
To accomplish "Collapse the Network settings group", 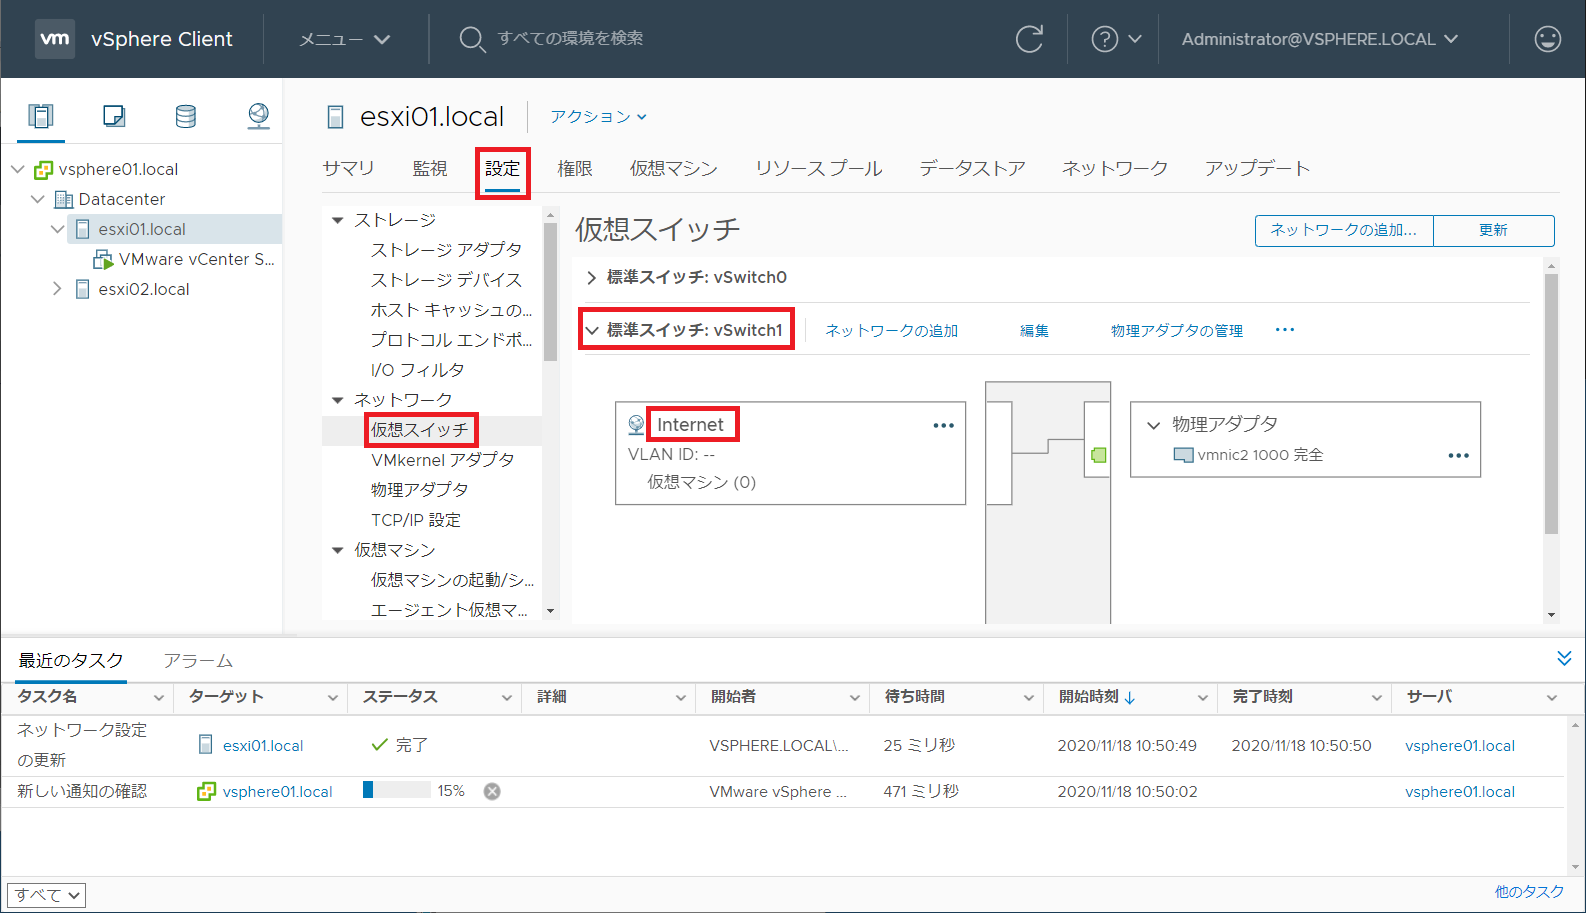I will tap(338, 400).
